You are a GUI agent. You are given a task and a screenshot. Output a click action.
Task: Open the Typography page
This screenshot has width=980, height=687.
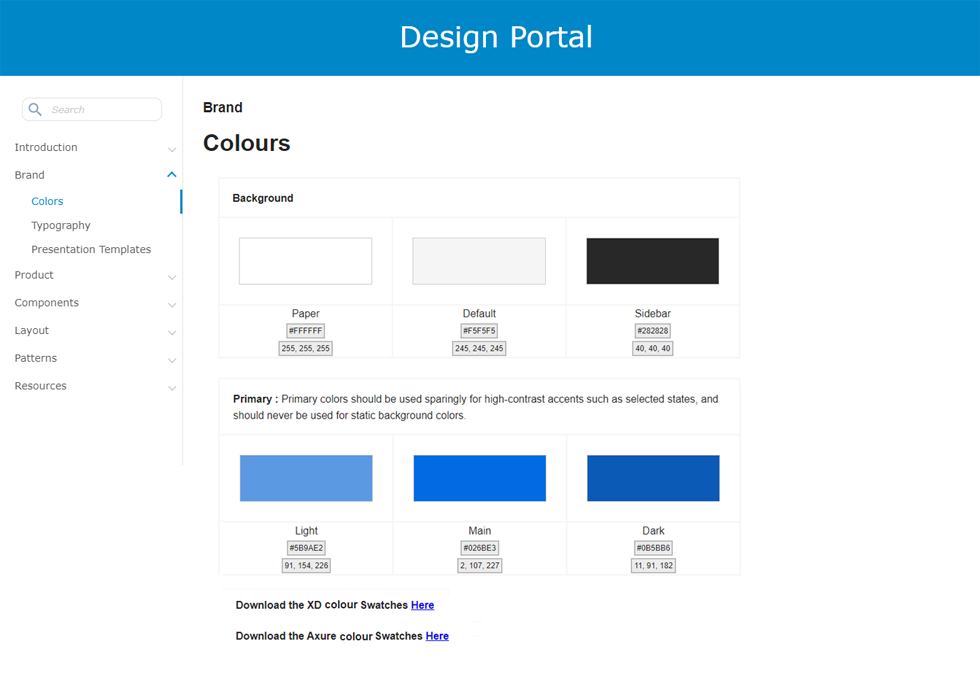click(61, 226)
